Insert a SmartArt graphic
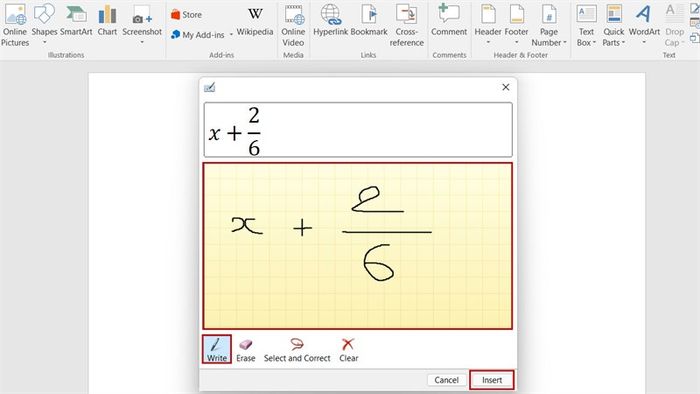Image resolution: width=700 pixels, height=394 pixels. 76,21
